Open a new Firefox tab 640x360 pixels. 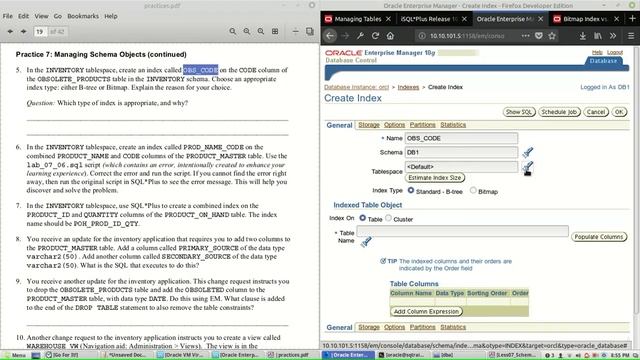point(632,19)
